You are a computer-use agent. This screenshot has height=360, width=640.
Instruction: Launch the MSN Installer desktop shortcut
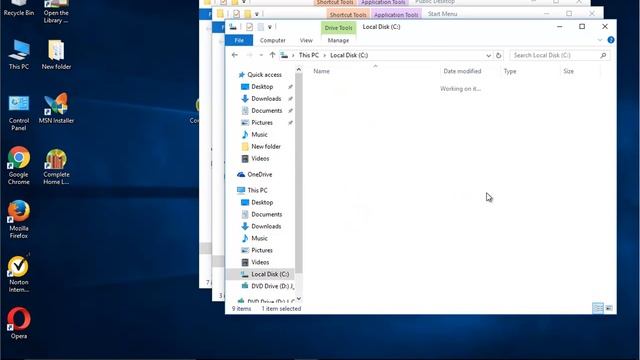click(x=56, y=108)
